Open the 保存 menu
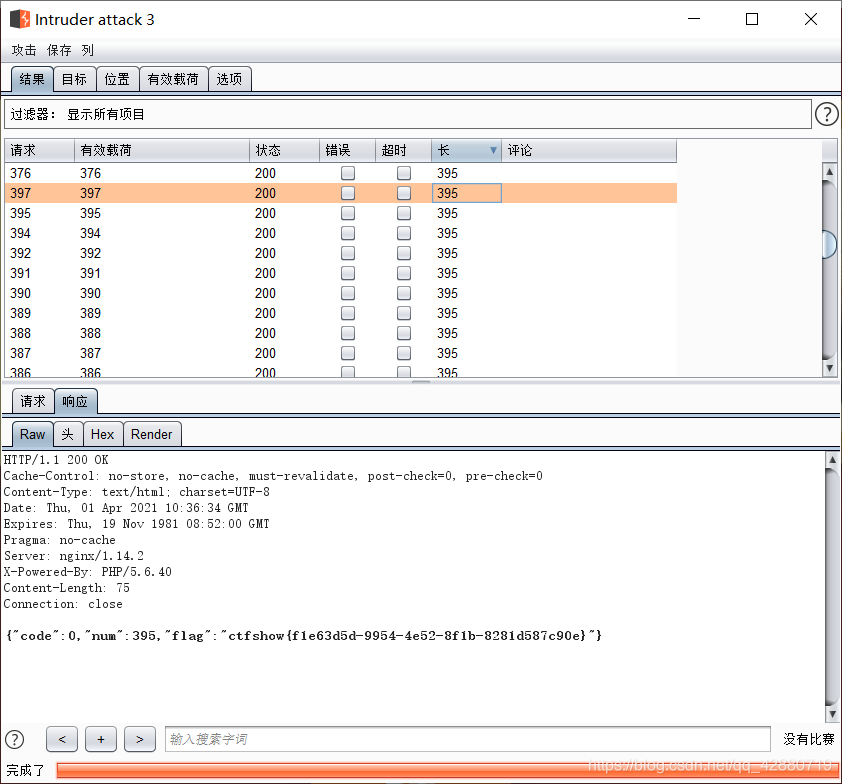 pos(59,50)
